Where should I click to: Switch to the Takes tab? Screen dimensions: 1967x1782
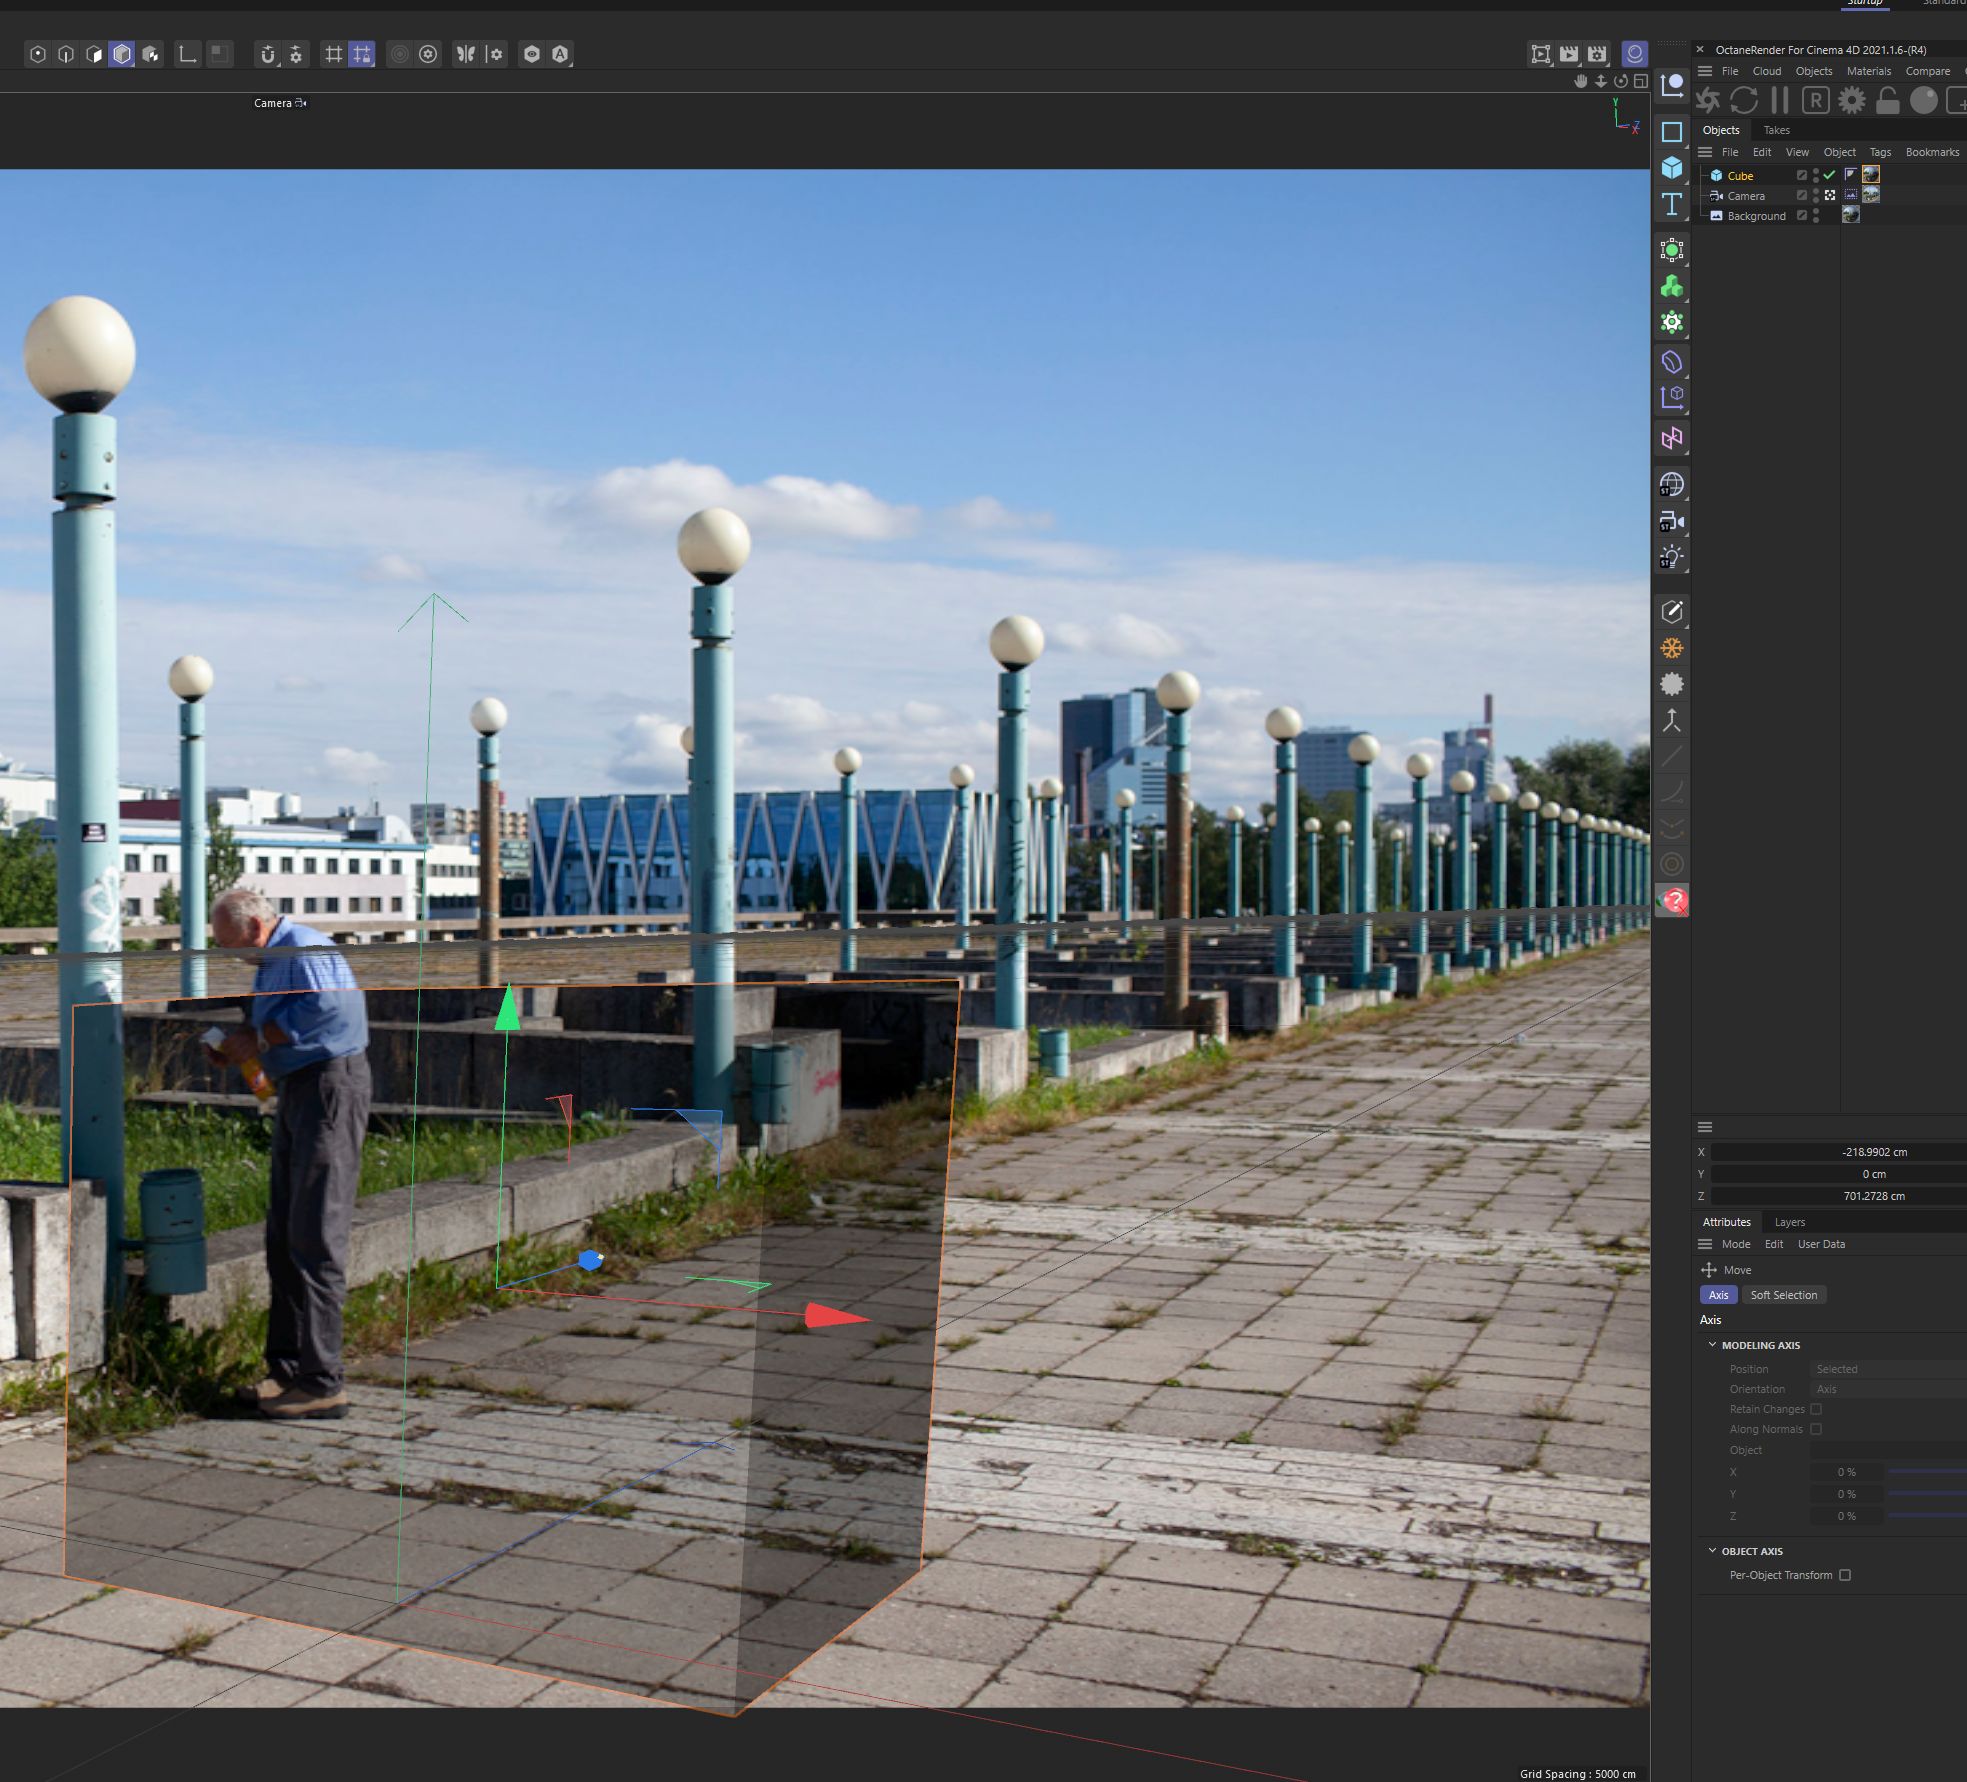[x=1776, y=130]
